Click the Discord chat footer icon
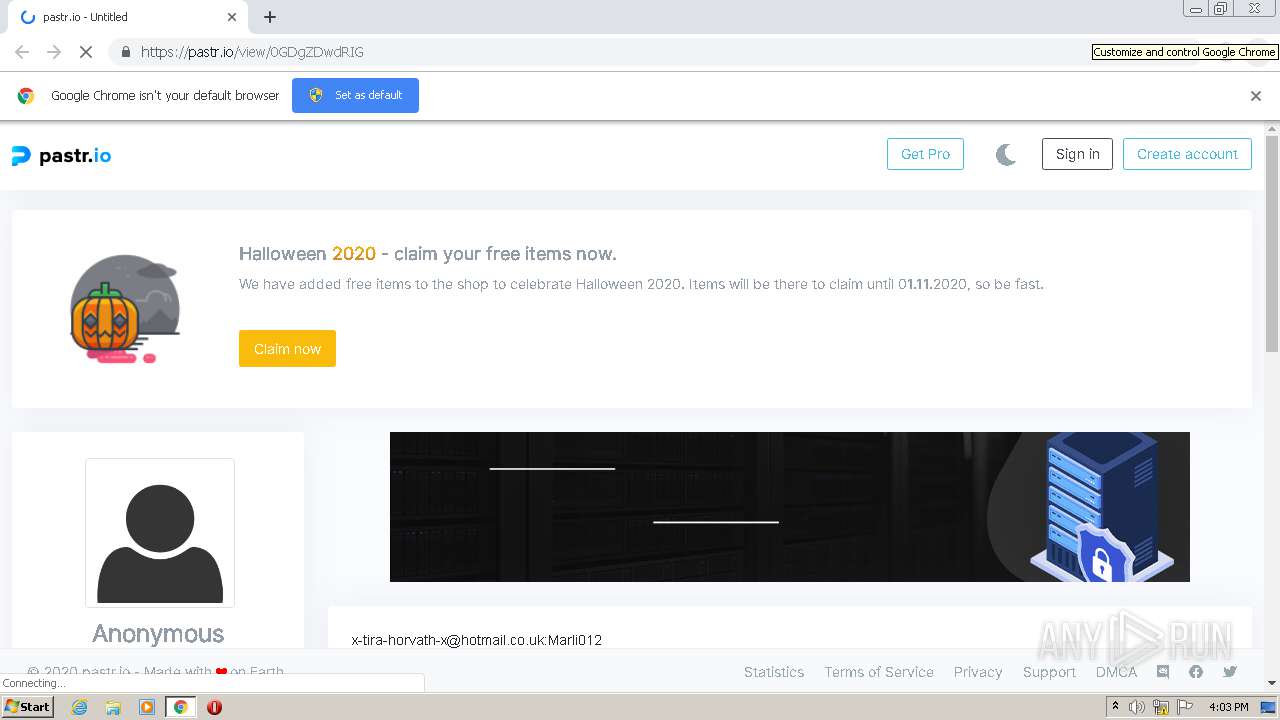The image size is (1280, 720). [1163, 672]
